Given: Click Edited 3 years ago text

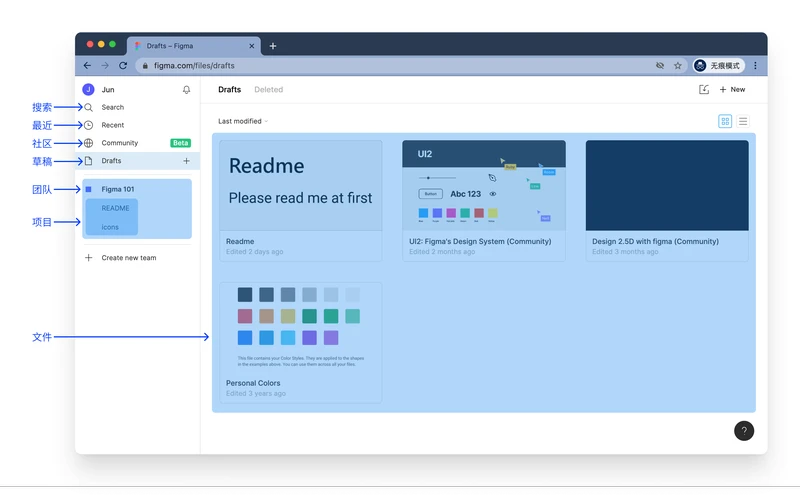Looking at the screenshot, I should point(256,393).
